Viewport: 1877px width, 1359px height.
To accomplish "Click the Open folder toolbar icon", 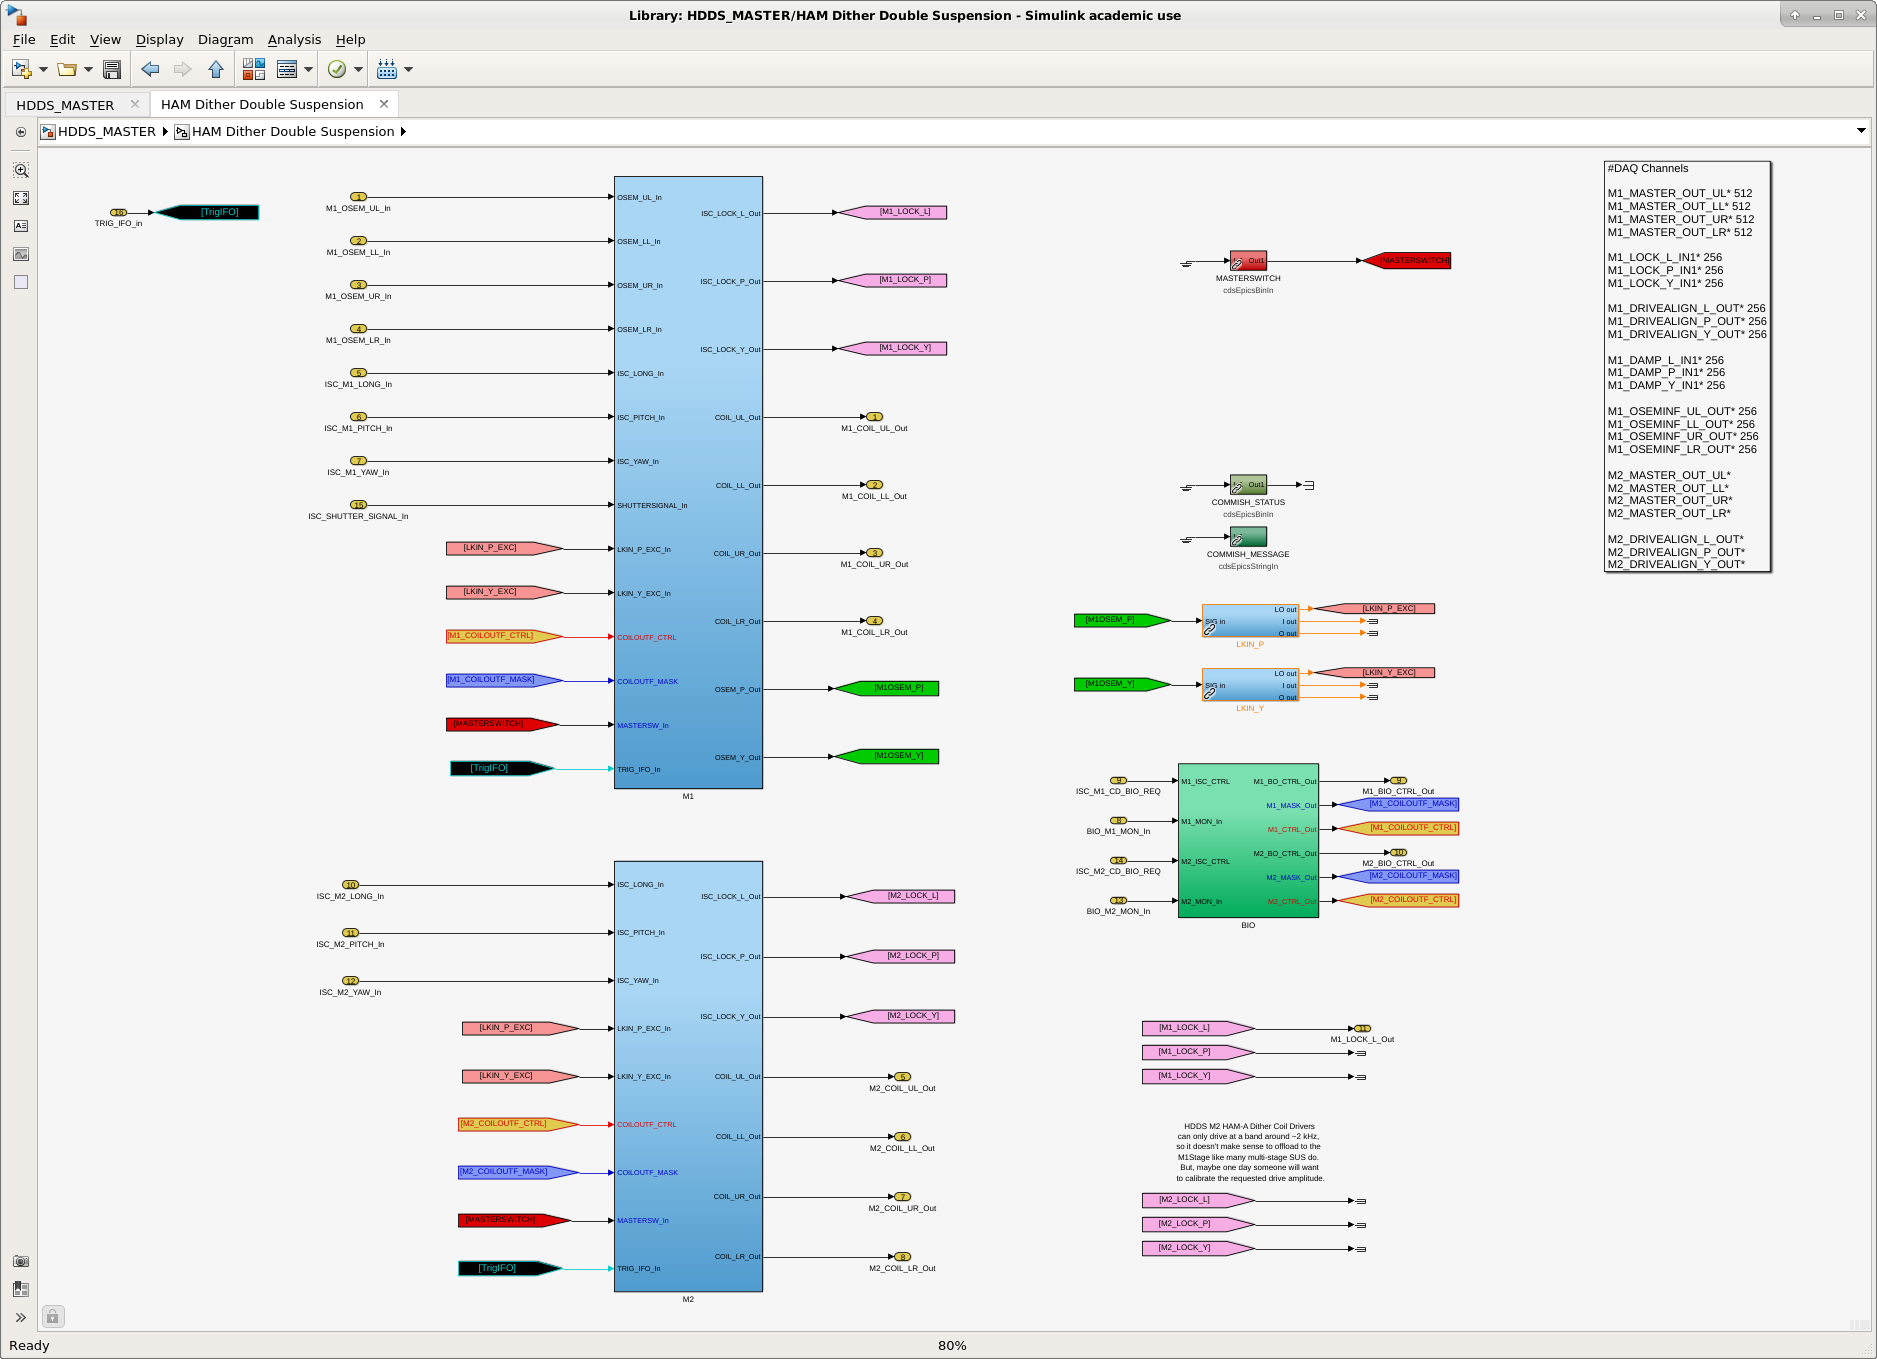I will coord(67,69).
